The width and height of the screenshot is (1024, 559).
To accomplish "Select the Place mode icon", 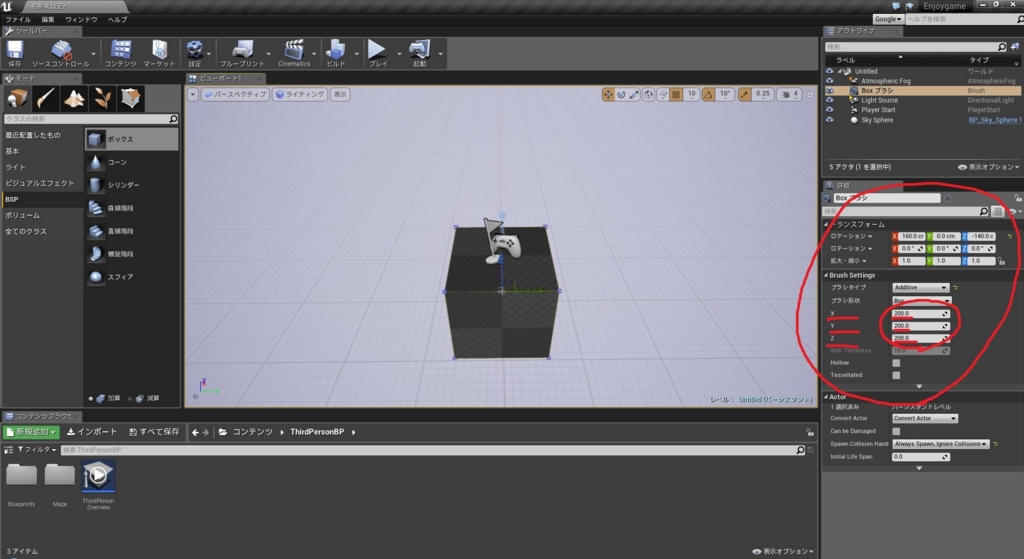I will click(16, 98).
